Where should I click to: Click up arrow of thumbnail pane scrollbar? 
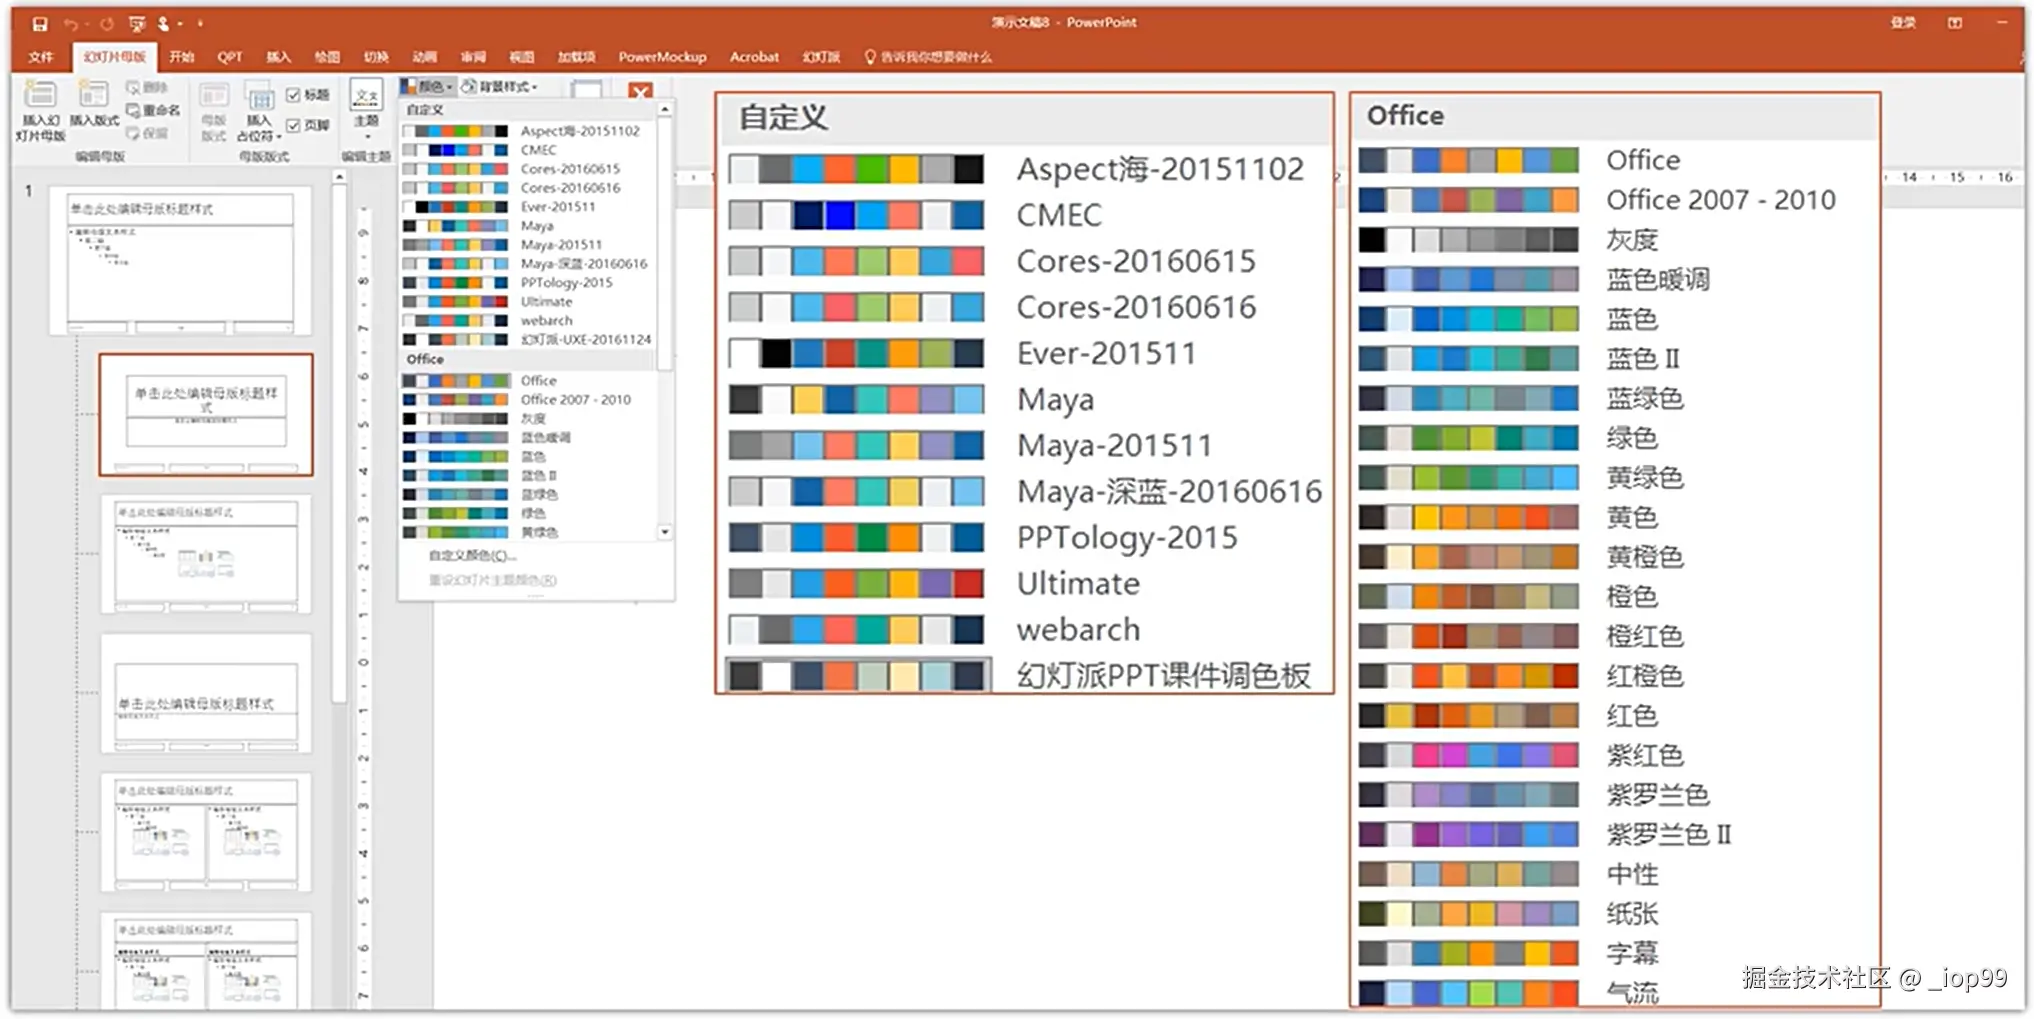coord(340,177)
